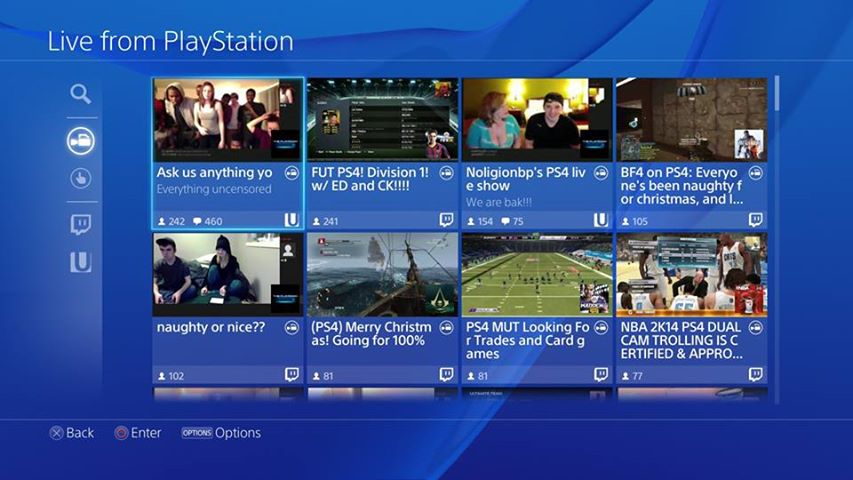Click the 102 viewer count

coord(176,376)
